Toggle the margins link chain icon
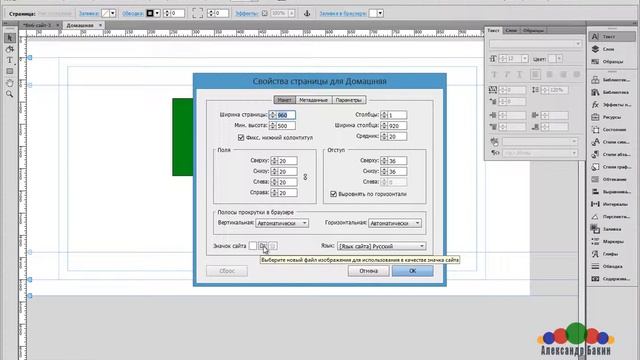This screenshot has height=360, width=640. pos(305,177)
